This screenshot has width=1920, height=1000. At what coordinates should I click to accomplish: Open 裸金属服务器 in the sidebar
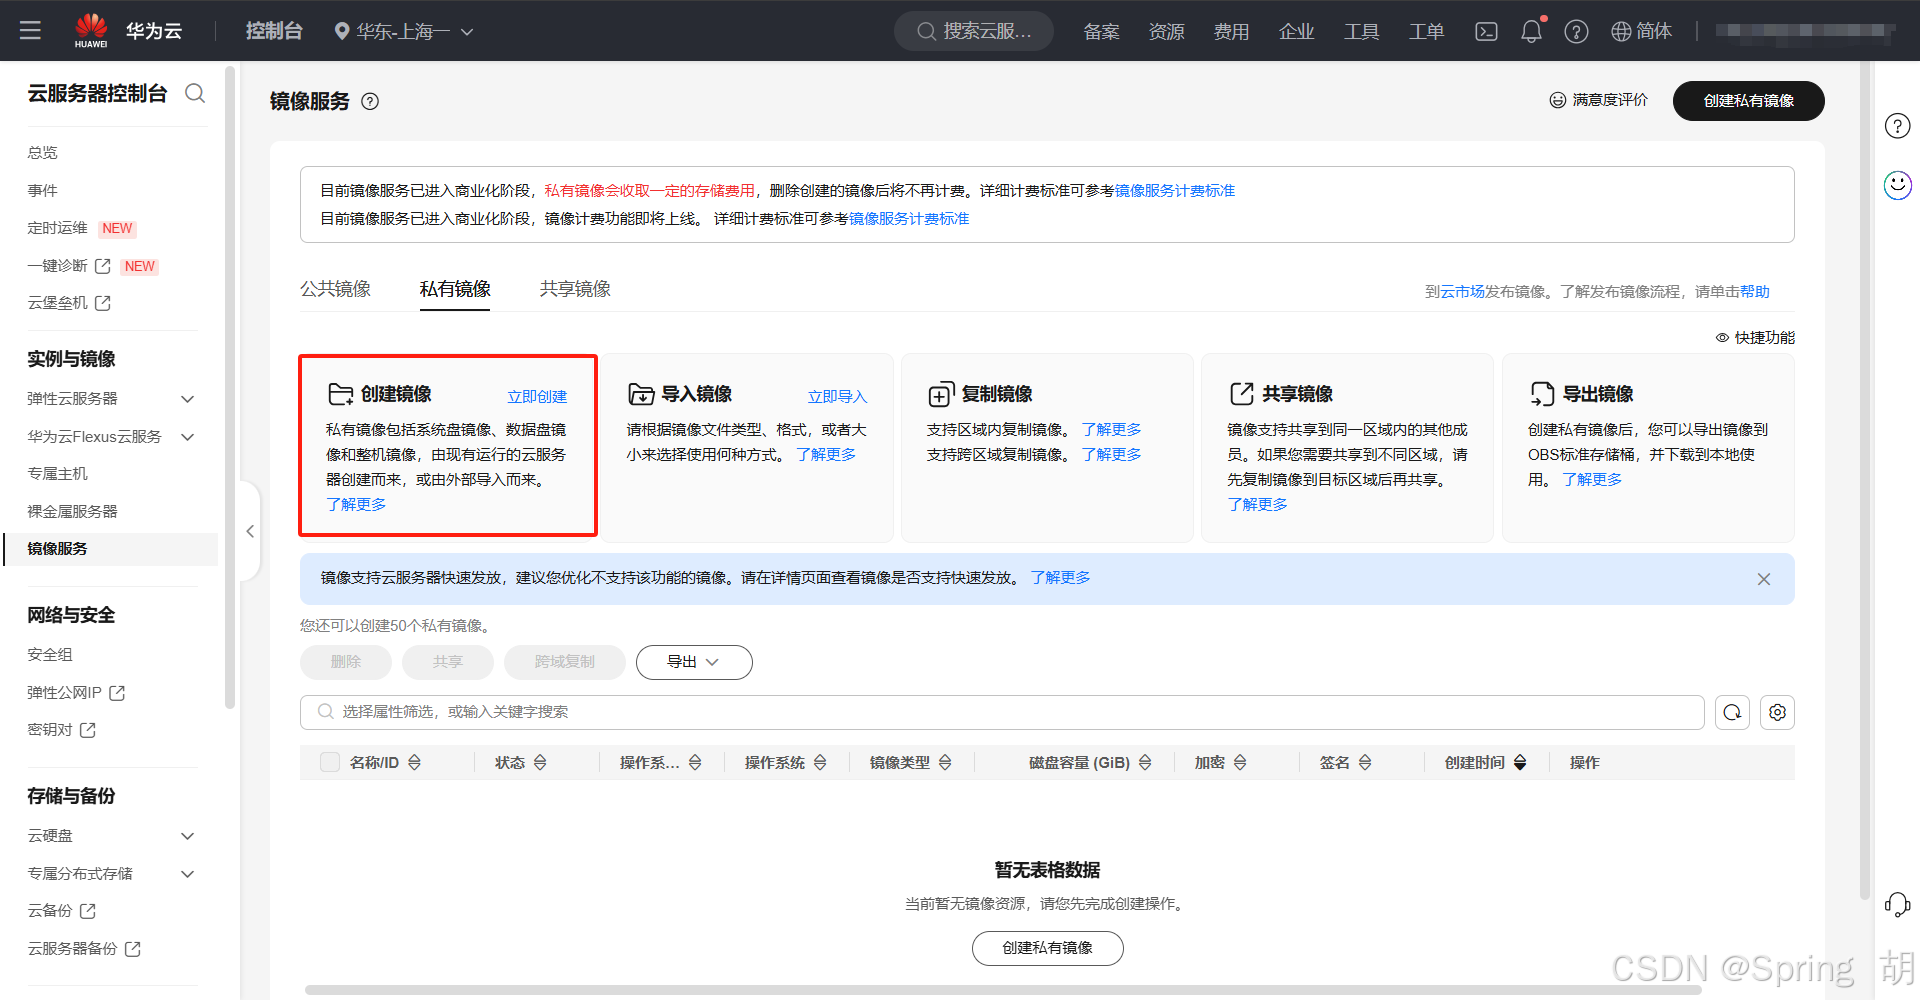72,512
